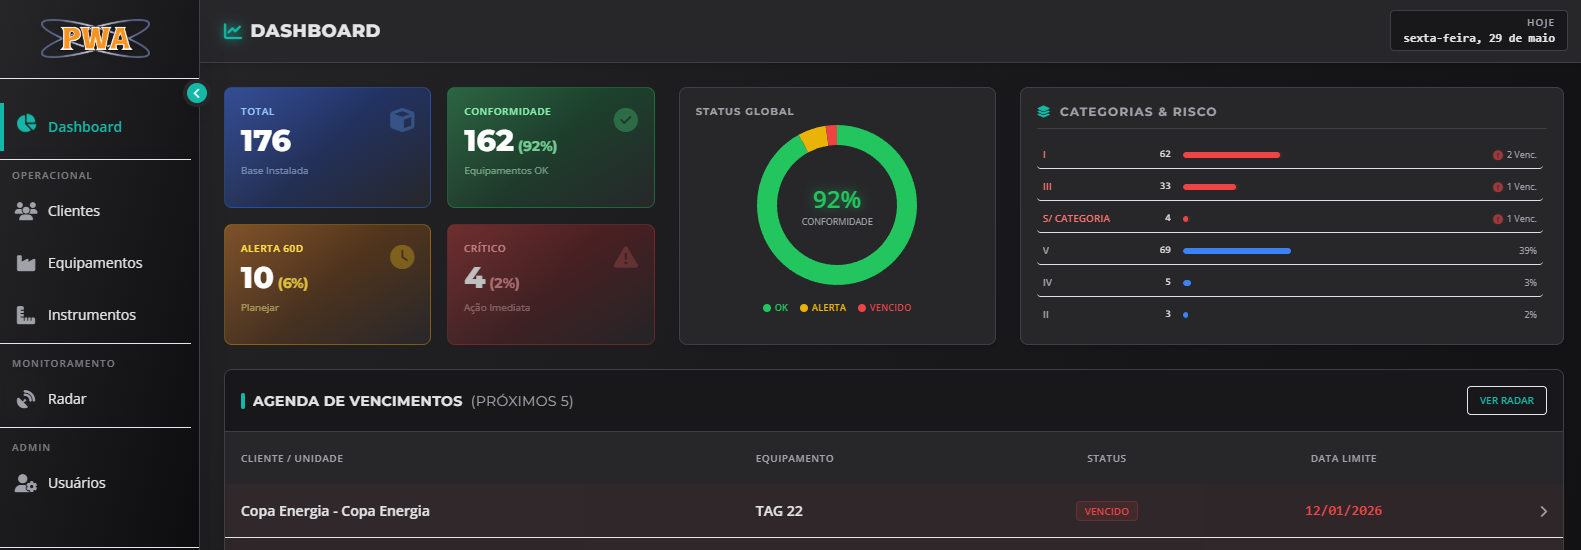Click the 92% conformidade donut chart
Screen dimensions: 1581x550
(837, 205)
